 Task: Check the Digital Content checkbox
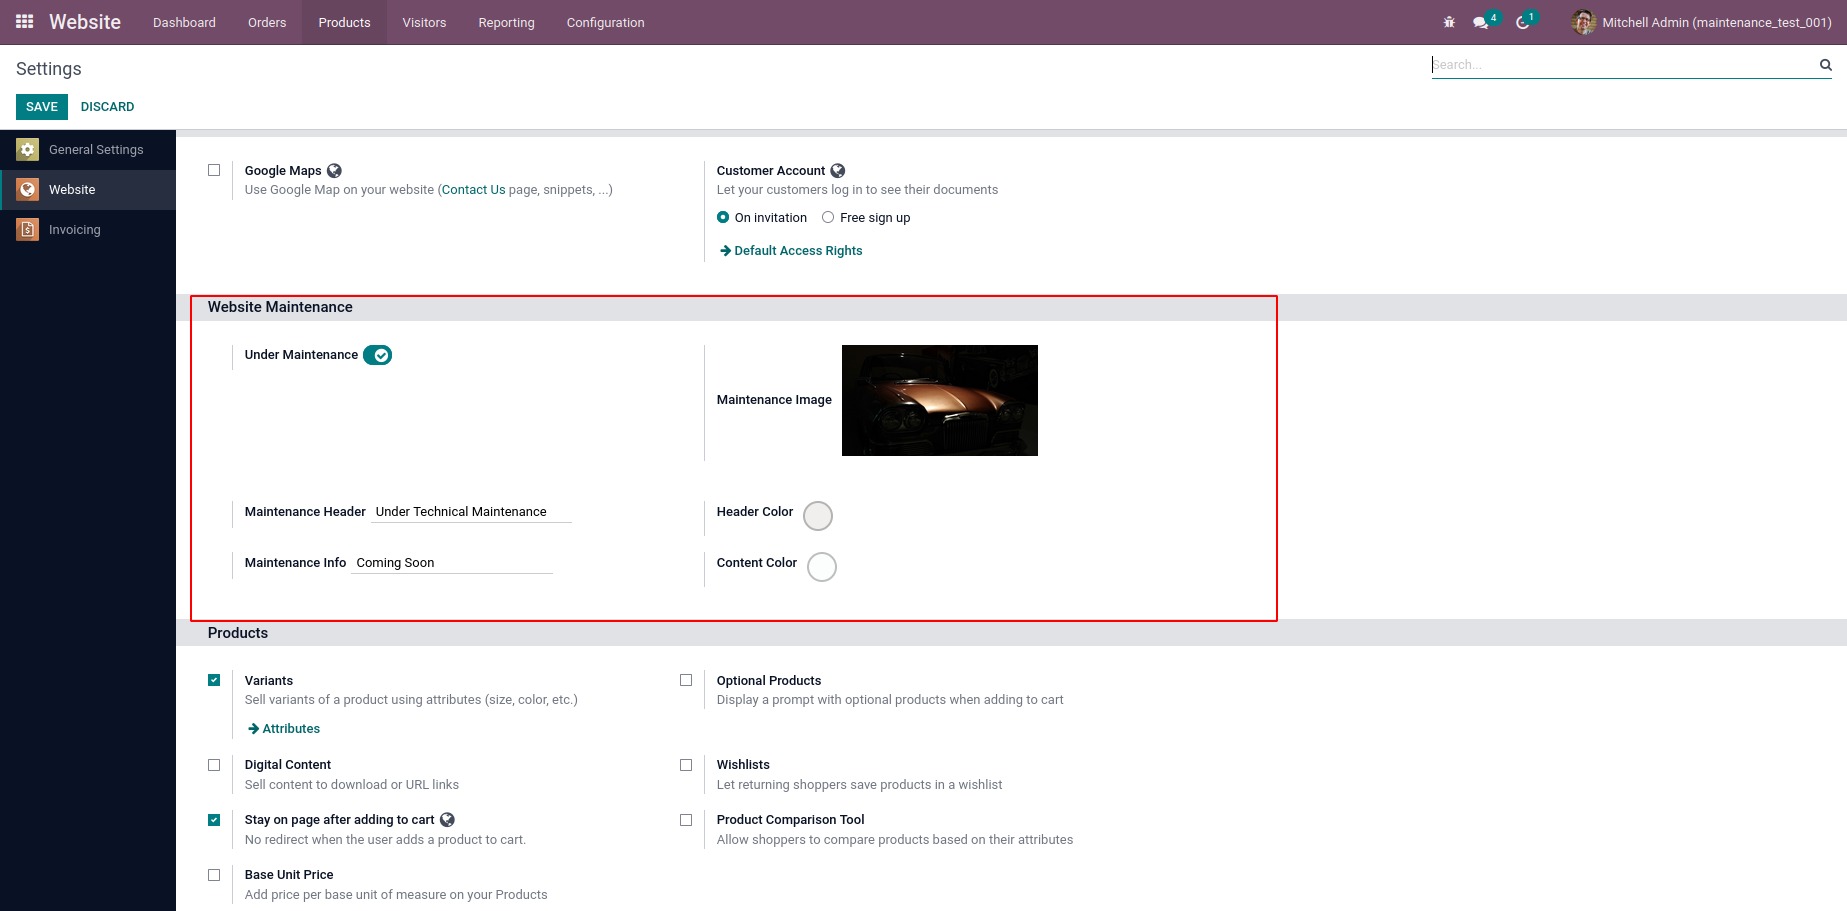pos(214,765)
